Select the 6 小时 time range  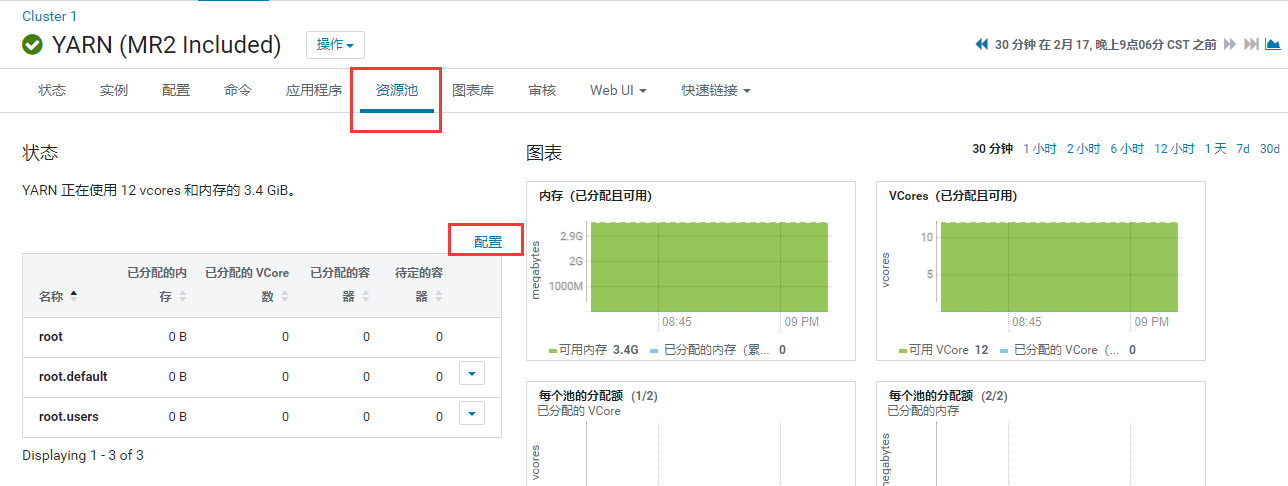coord(1127,149)
